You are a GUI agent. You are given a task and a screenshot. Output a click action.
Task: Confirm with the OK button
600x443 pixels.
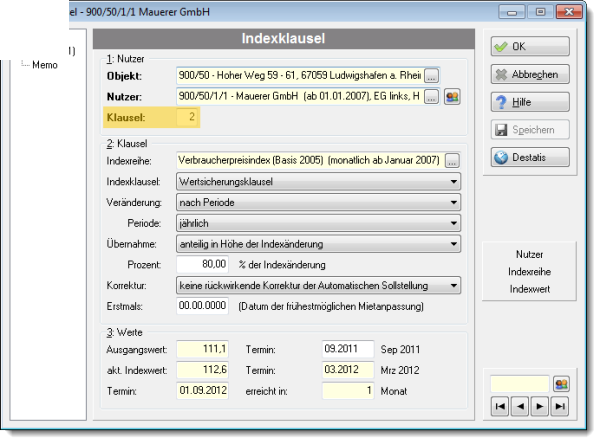(x=530, y=46)
